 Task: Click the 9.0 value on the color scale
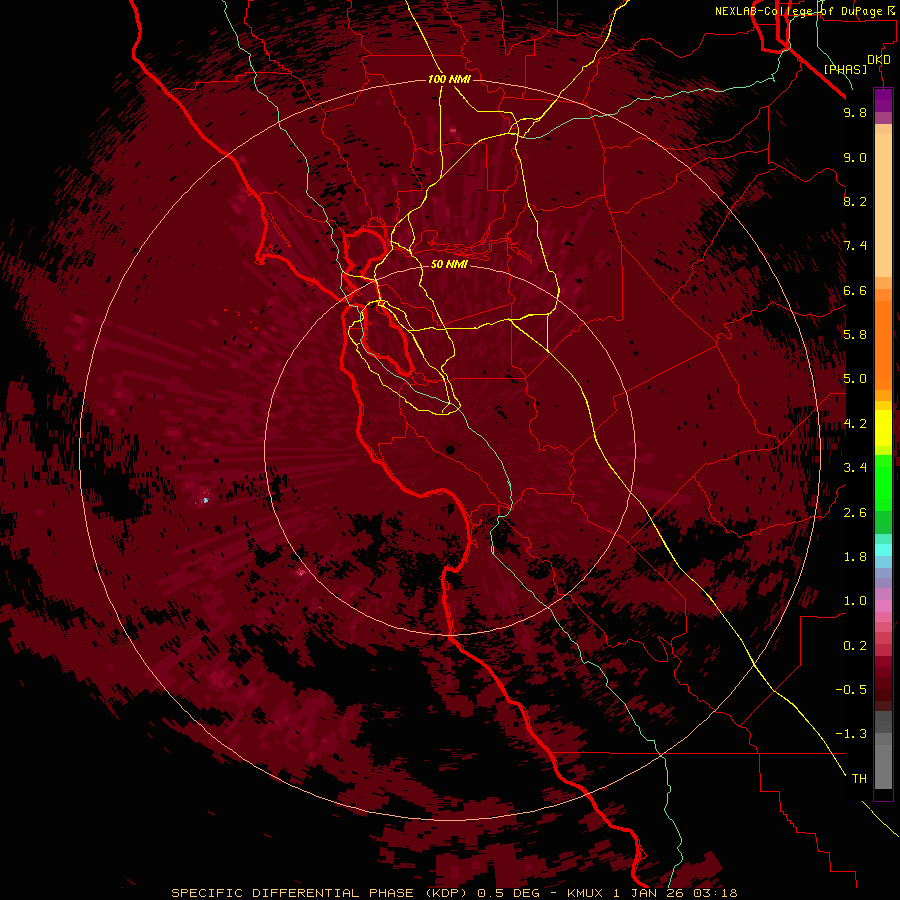855,157
